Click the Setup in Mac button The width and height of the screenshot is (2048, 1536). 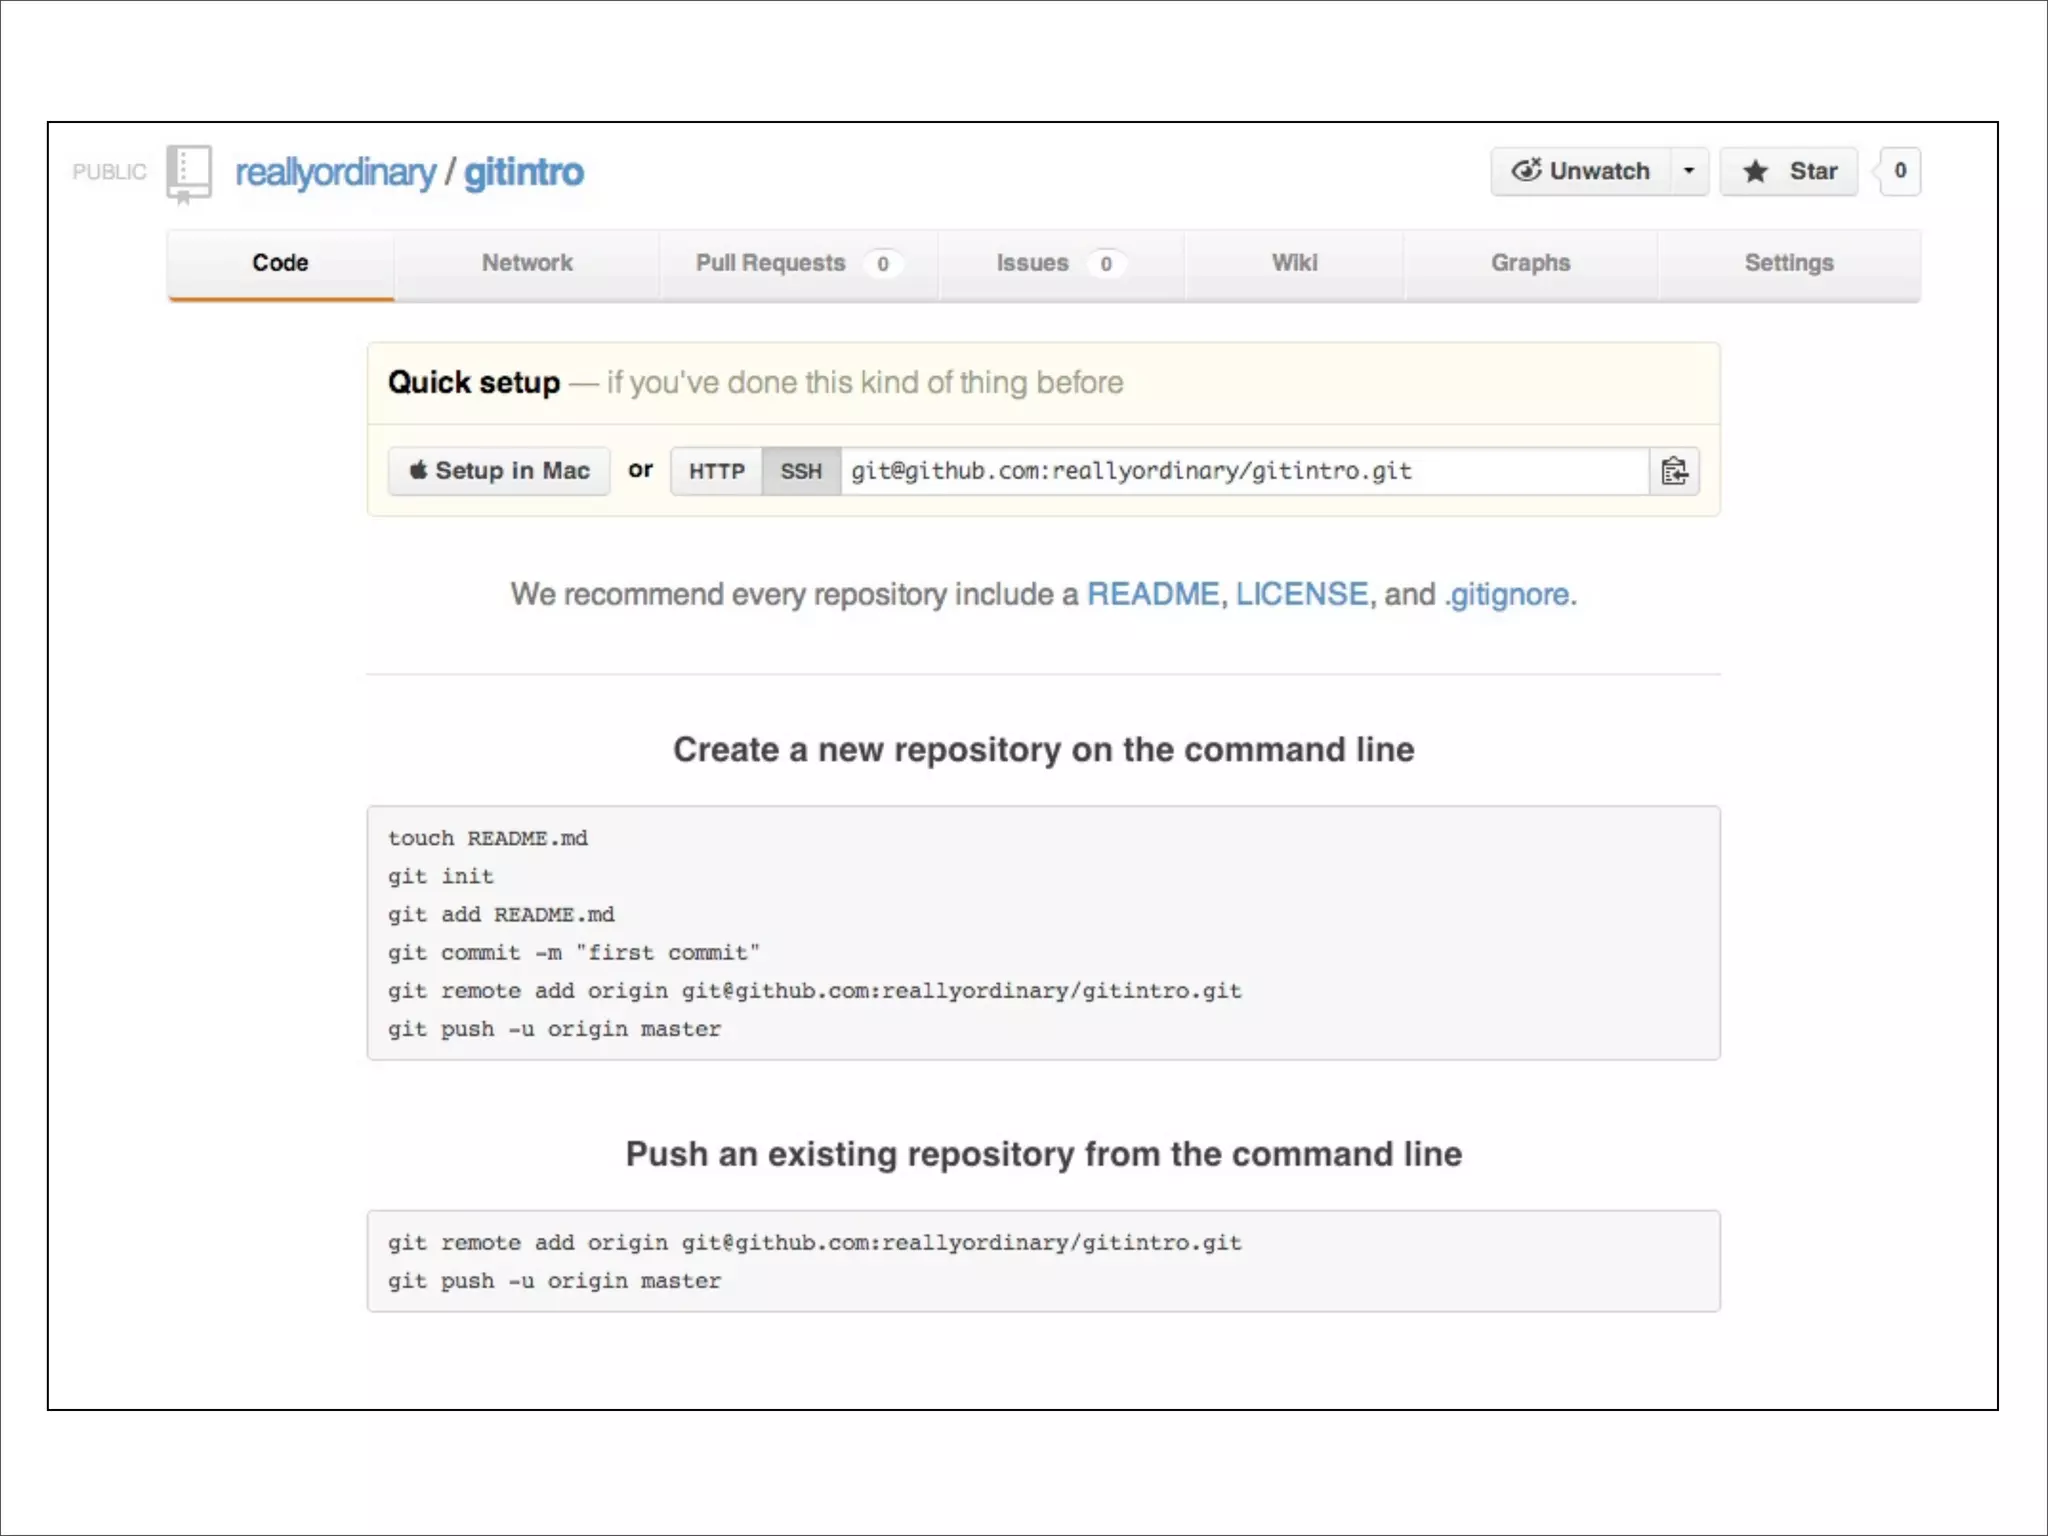[x=499, y=471]
